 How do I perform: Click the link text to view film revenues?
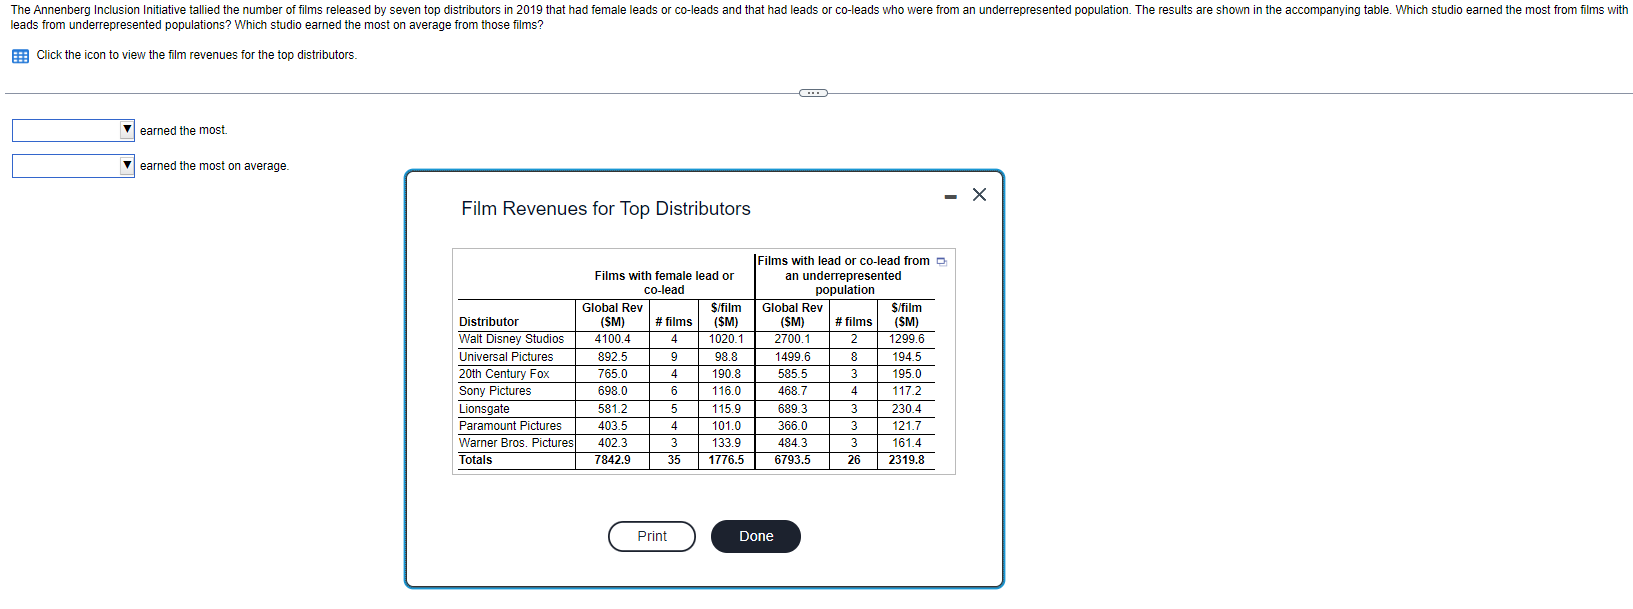tap(196, 55)
